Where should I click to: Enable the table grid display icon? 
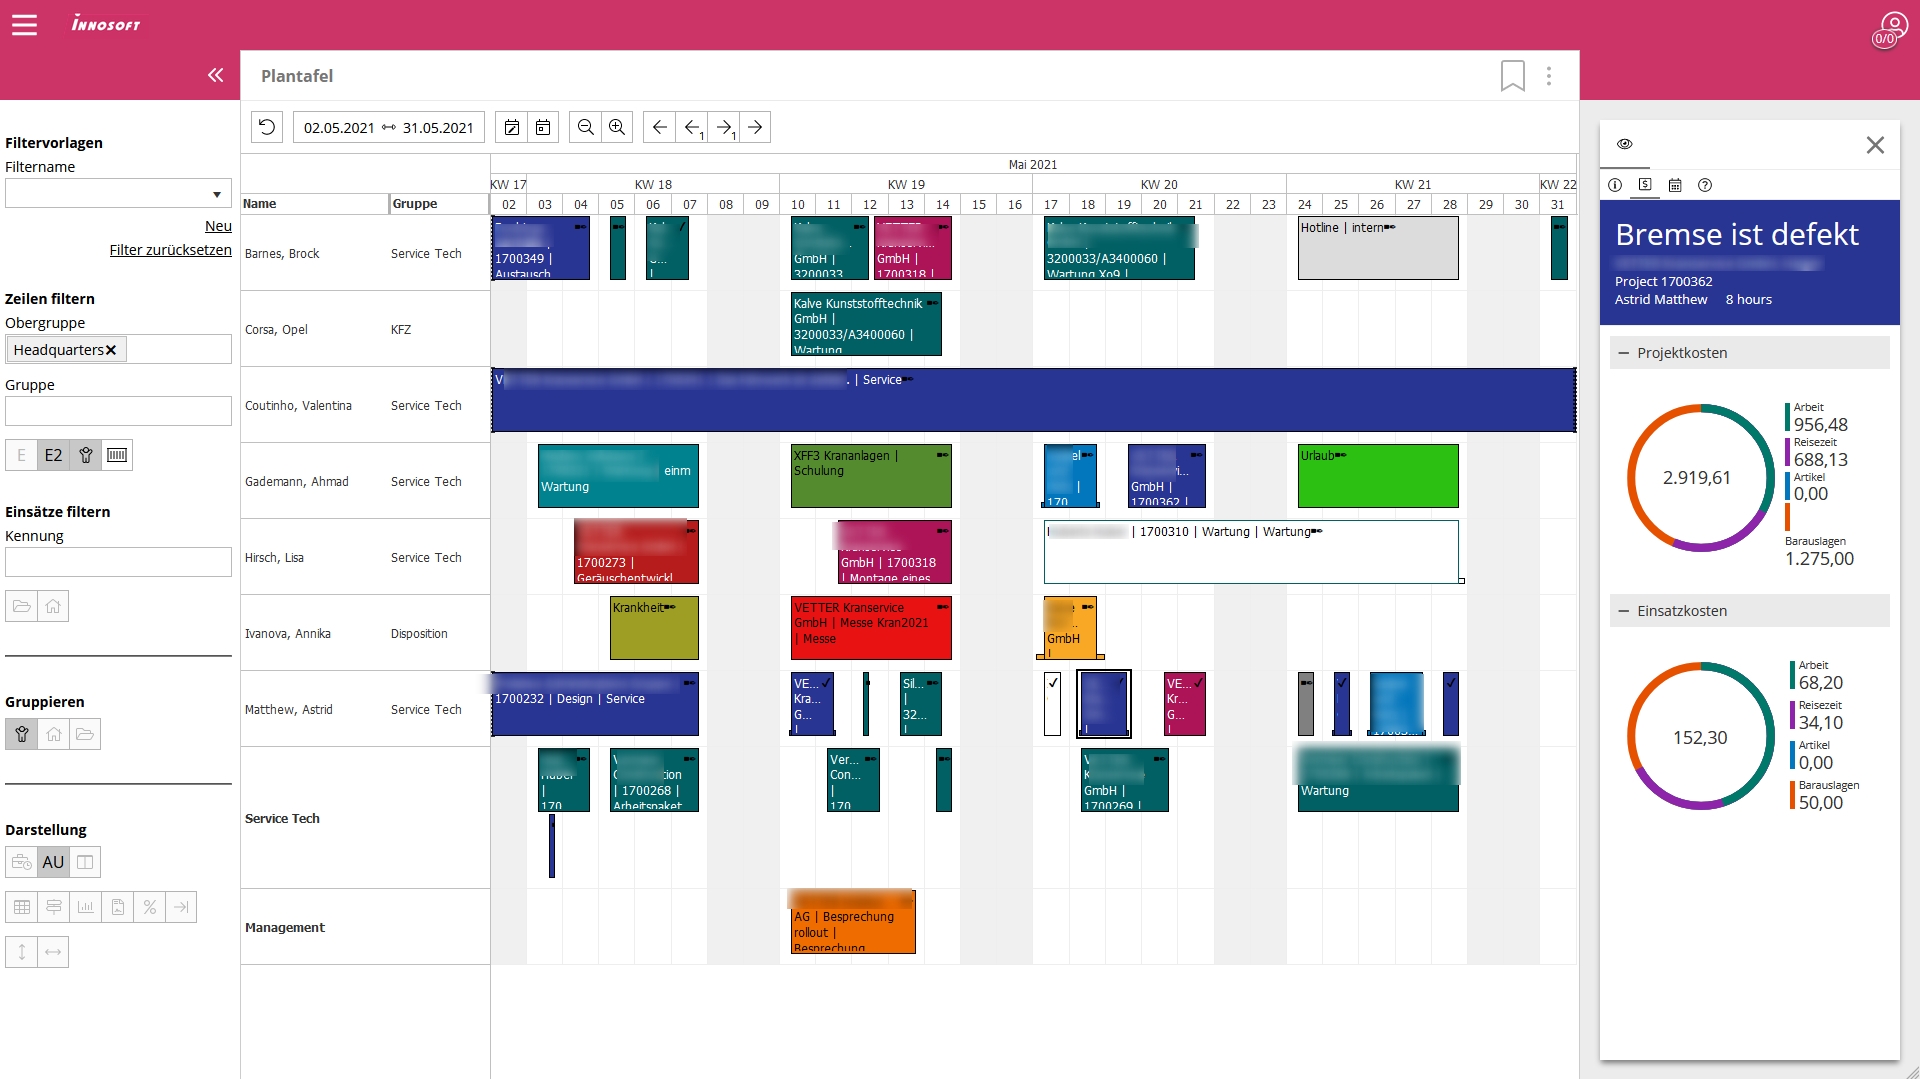[x=21, y=907]
